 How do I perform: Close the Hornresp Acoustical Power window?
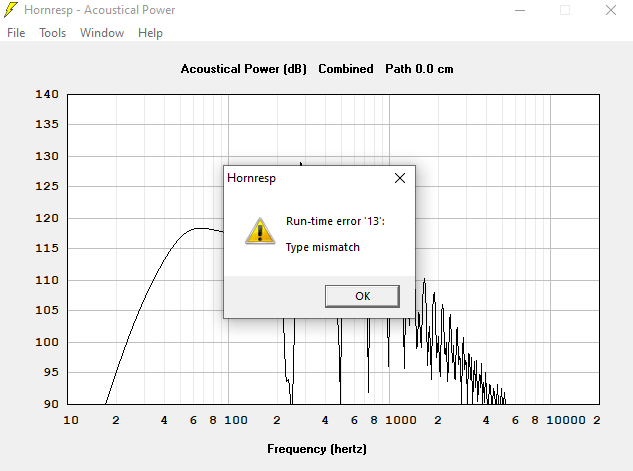point(611,10)
